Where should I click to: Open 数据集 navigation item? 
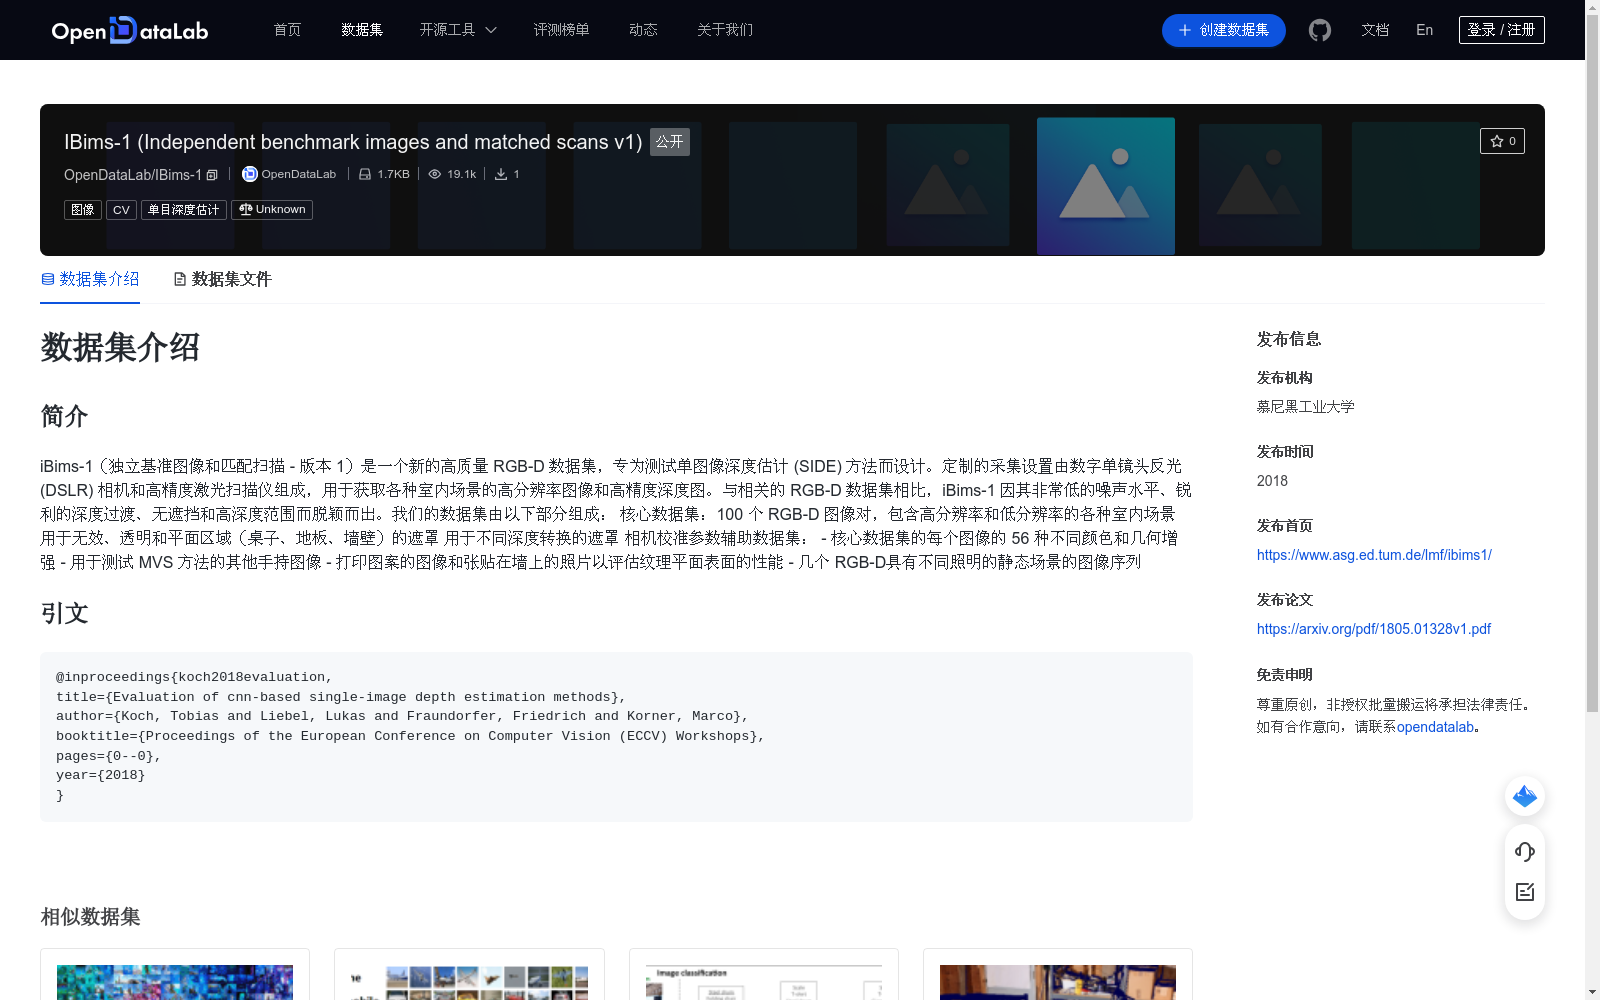(x=362, y=30)
